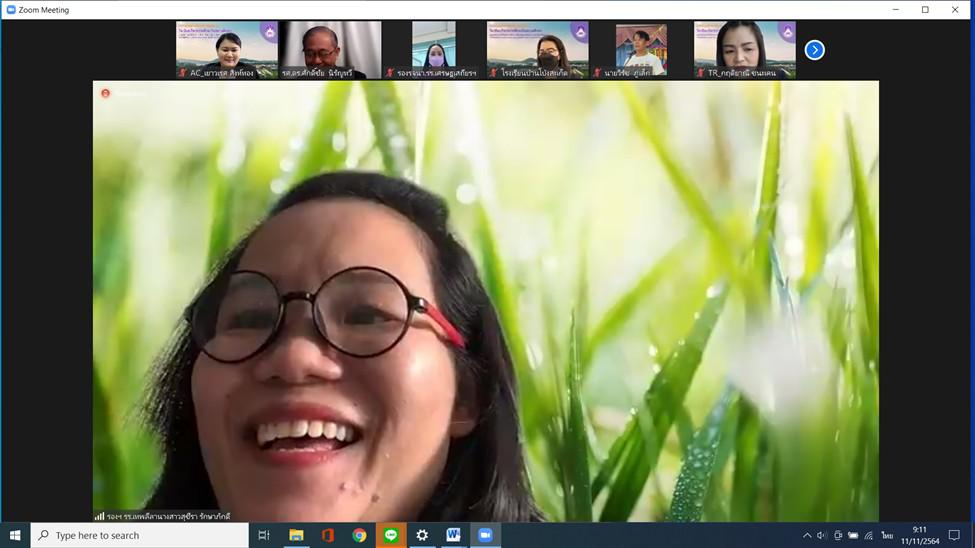Click the Zoom Meeting title bar icon

[11, 9]
